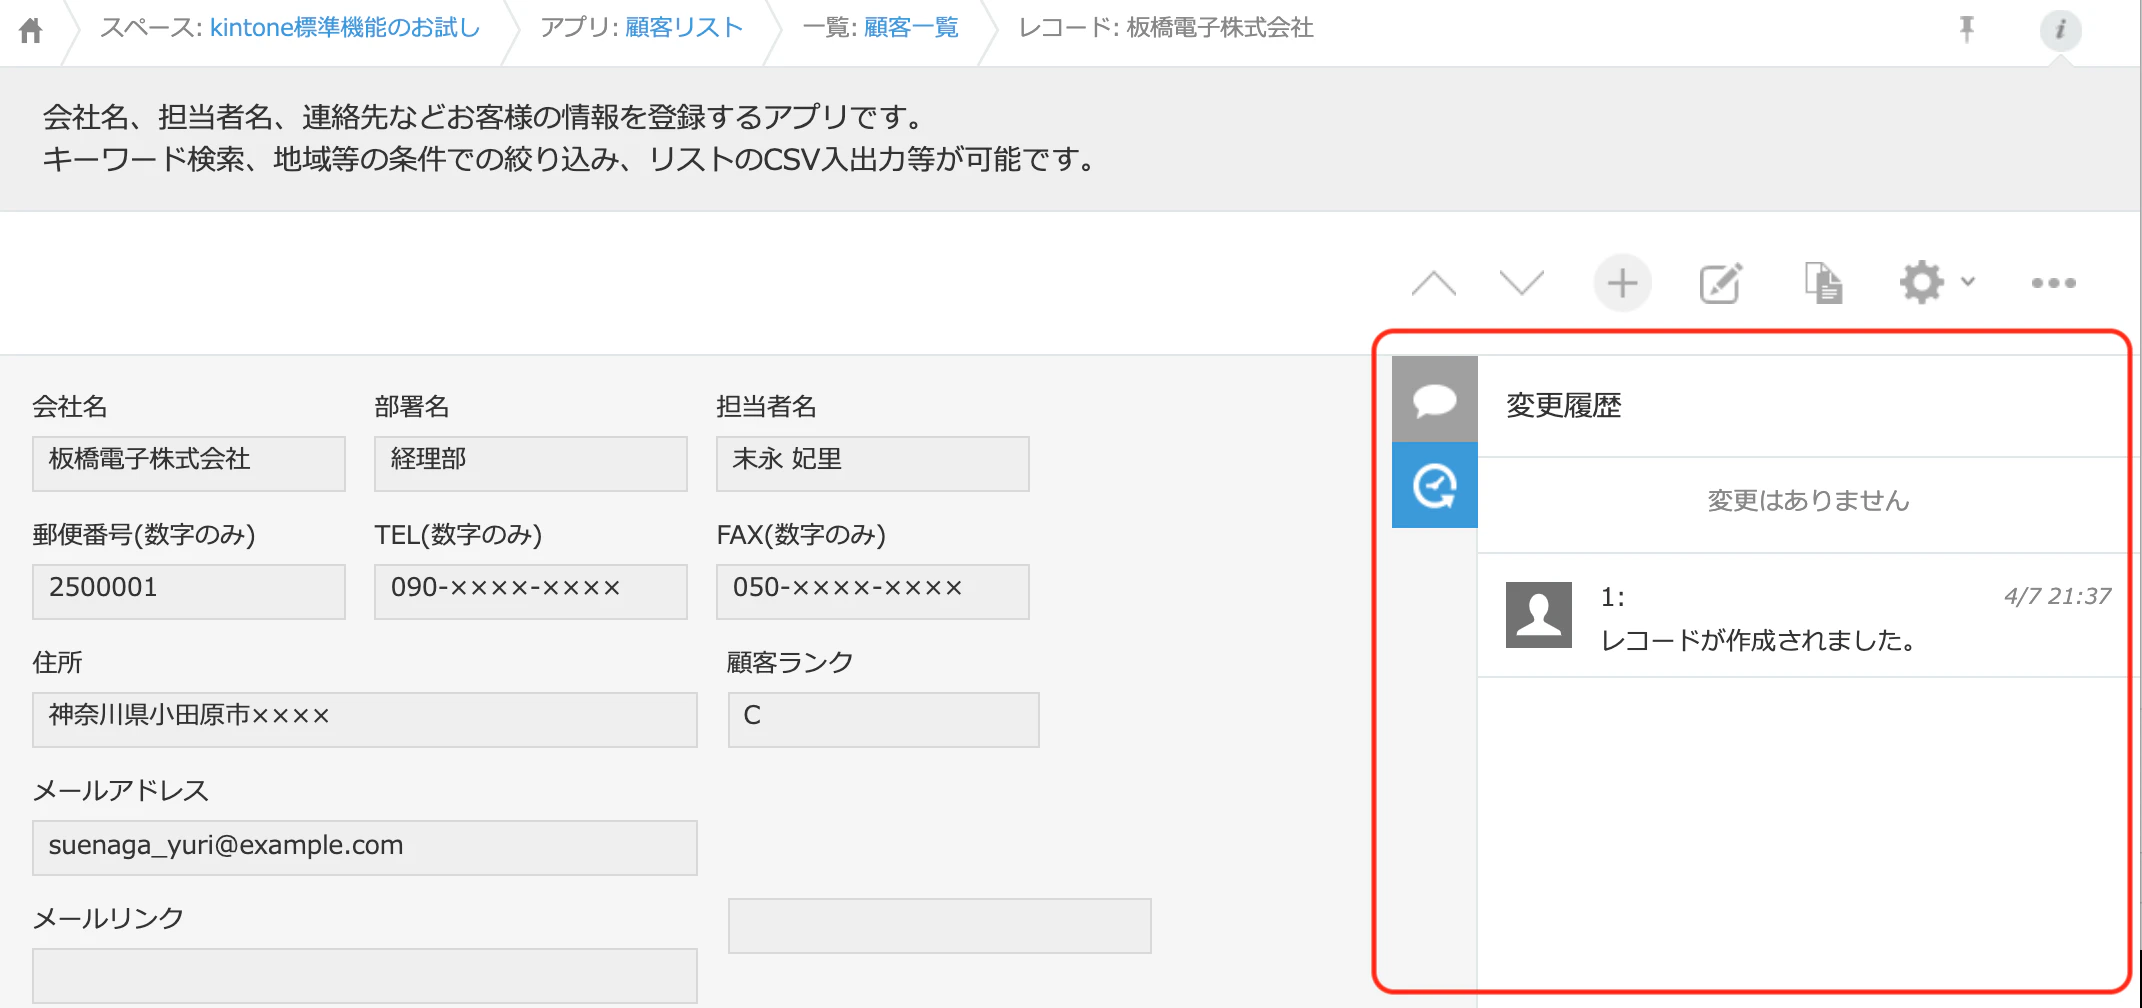This screenshot has width=2142, height=1008.
Task: Click TEL value 090-××××-××××
Action: coord(531,592)
